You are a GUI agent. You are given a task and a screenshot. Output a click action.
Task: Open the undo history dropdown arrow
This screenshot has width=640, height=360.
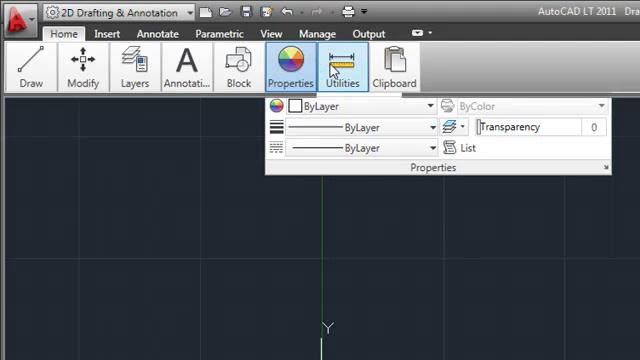(x=302, y=13)
